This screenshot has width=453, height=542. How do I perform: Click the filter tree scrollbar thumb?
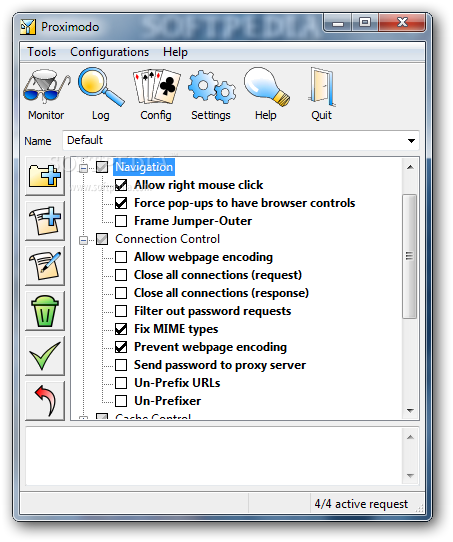click(410, 256)
